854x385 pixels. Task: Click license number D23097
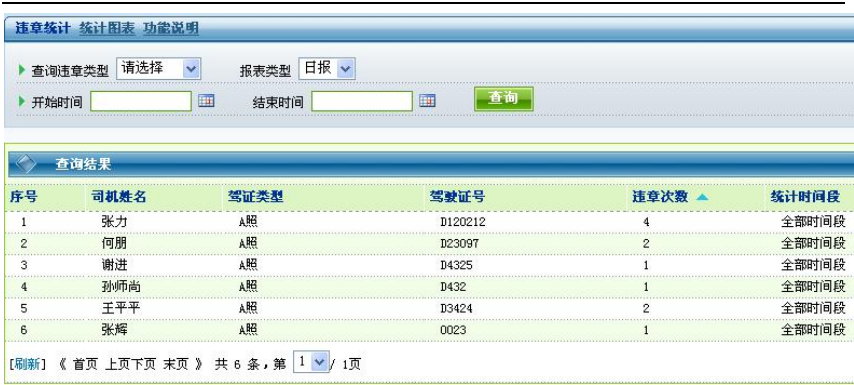[459, 244]
